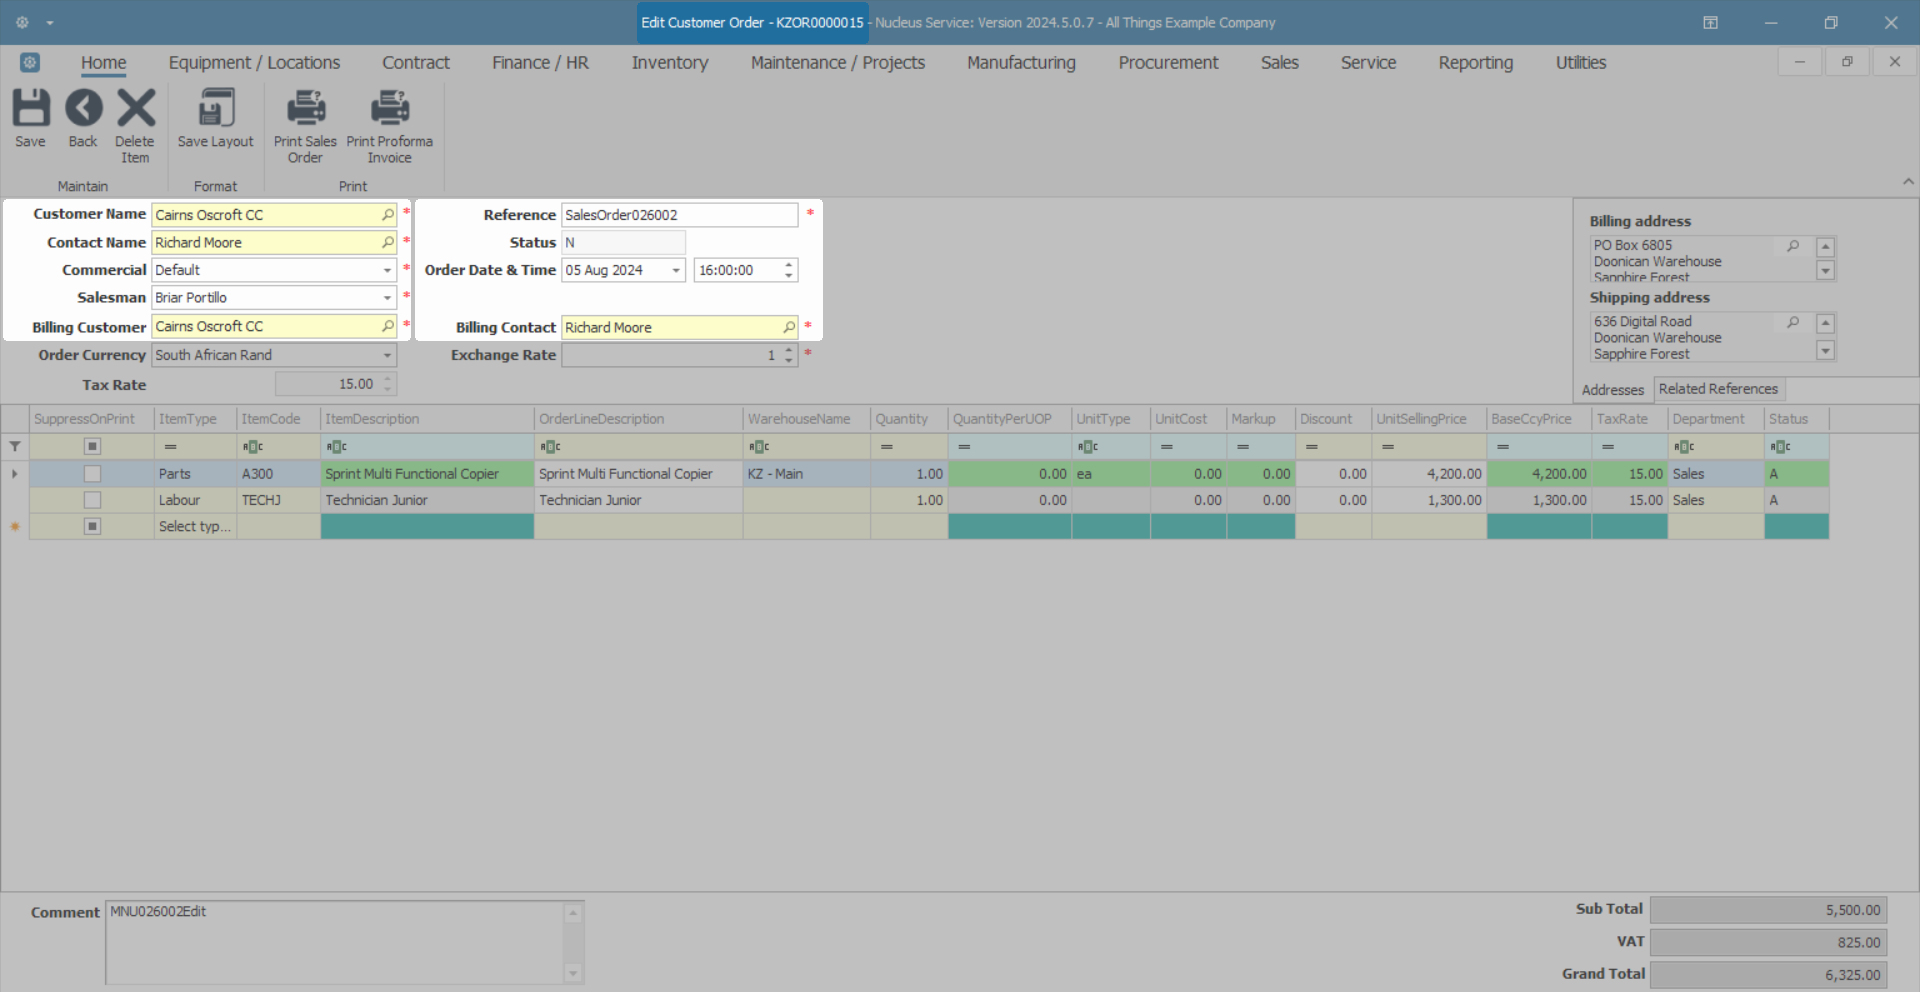The image size is (1920, 992).
Task: Open the Order Date calendar dropdown
Action: click(676, 270)
